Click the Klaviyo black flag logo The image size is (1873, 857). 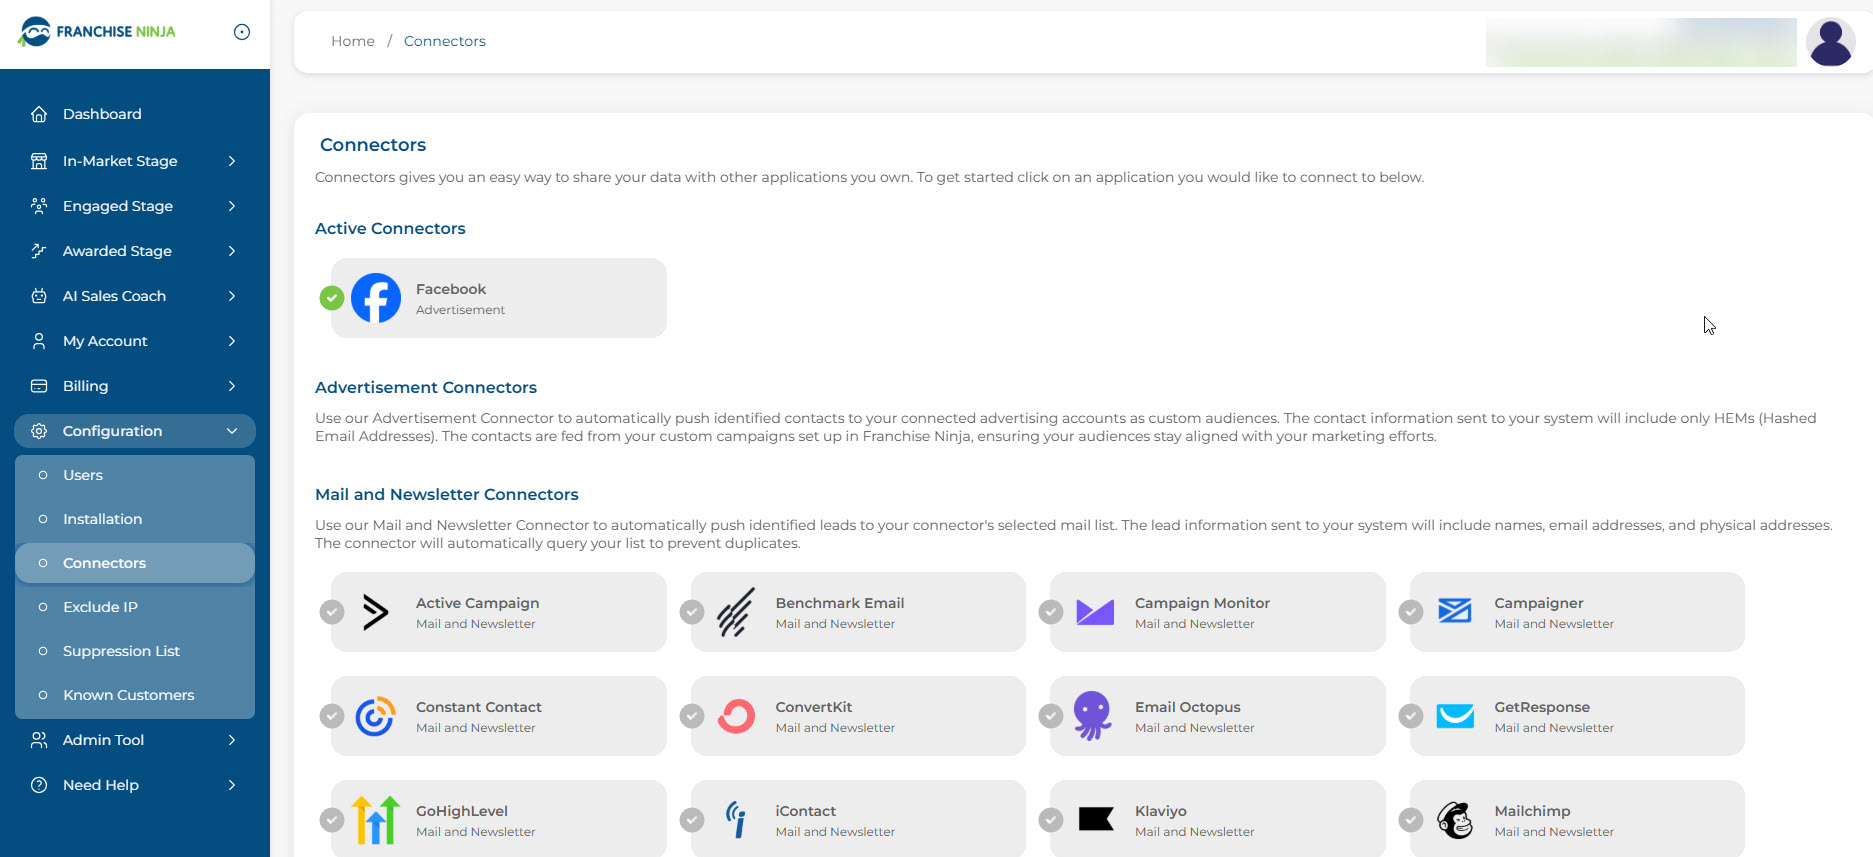1096,820
